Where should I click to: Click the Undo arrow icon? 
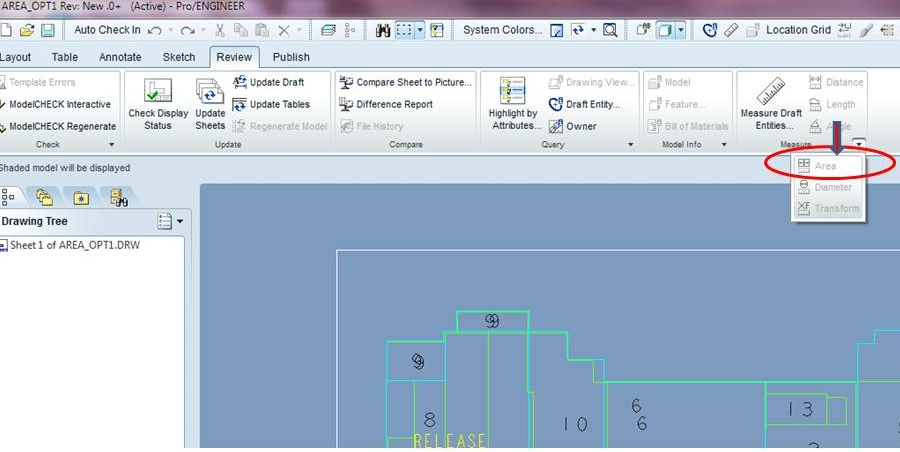(154, 30)
